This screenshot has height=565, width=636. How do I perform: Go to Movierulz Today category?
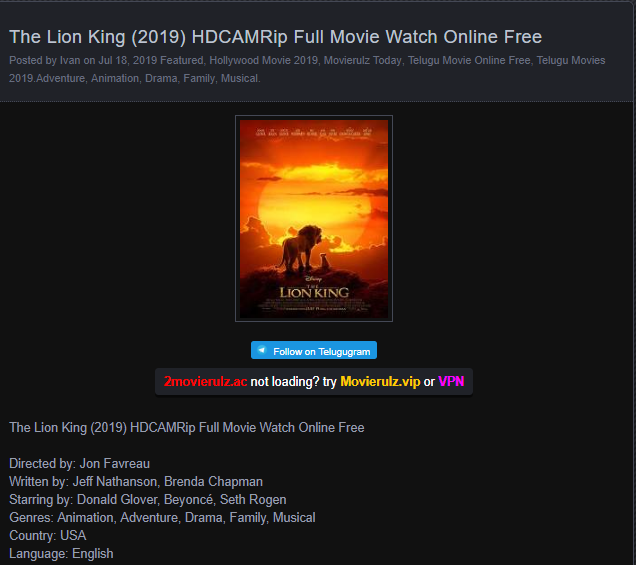click(363, 60)
